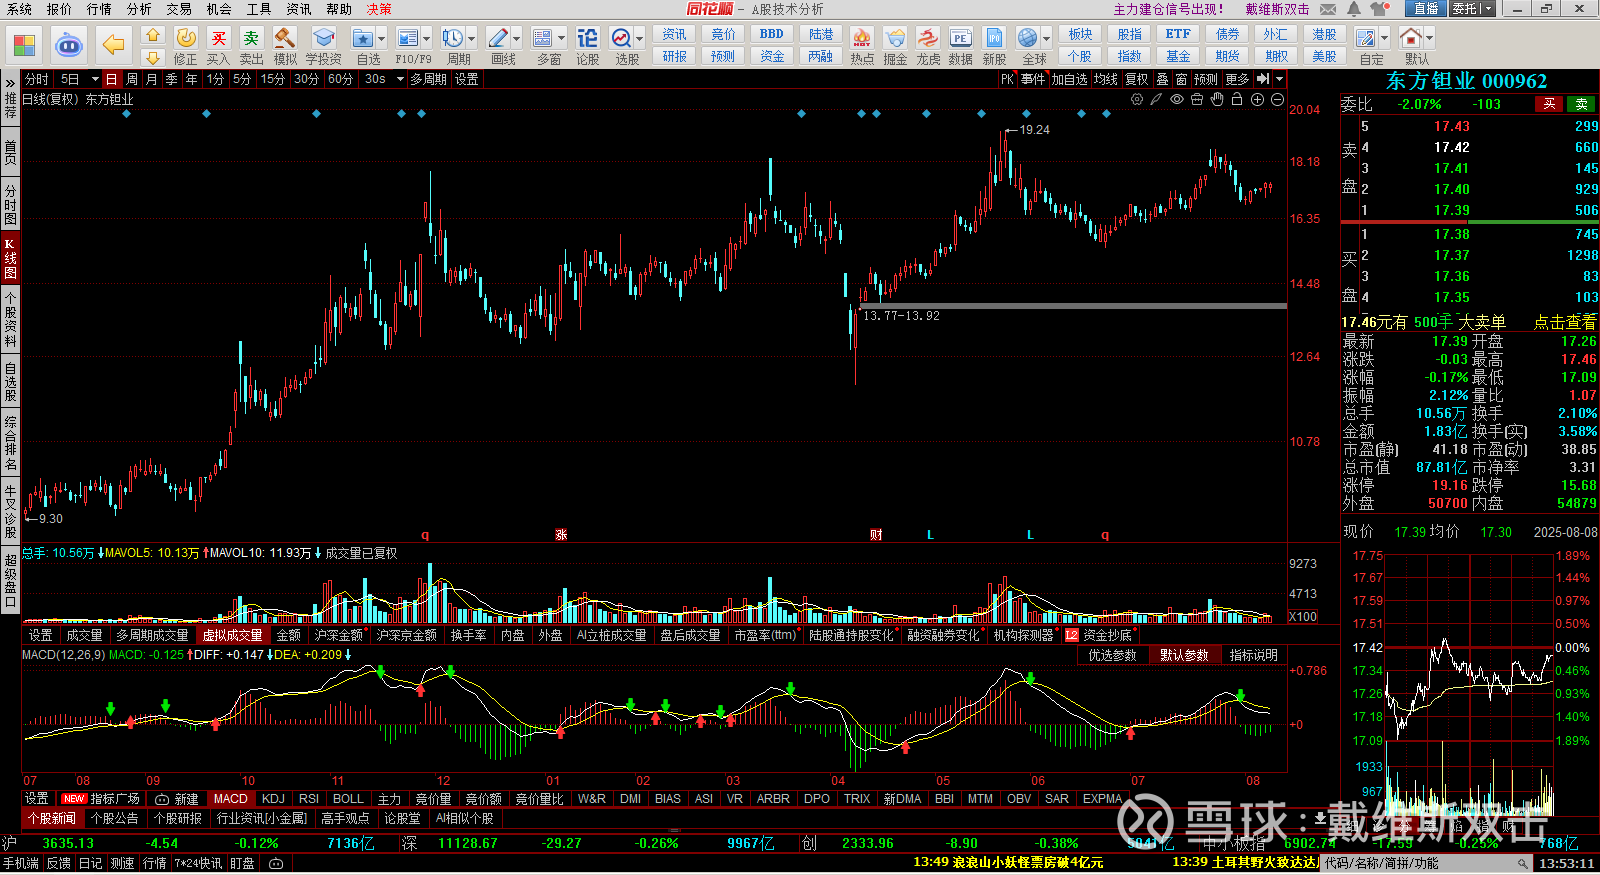
Task: Click the colorful home grid icon
Action: [x=24, y=45]
